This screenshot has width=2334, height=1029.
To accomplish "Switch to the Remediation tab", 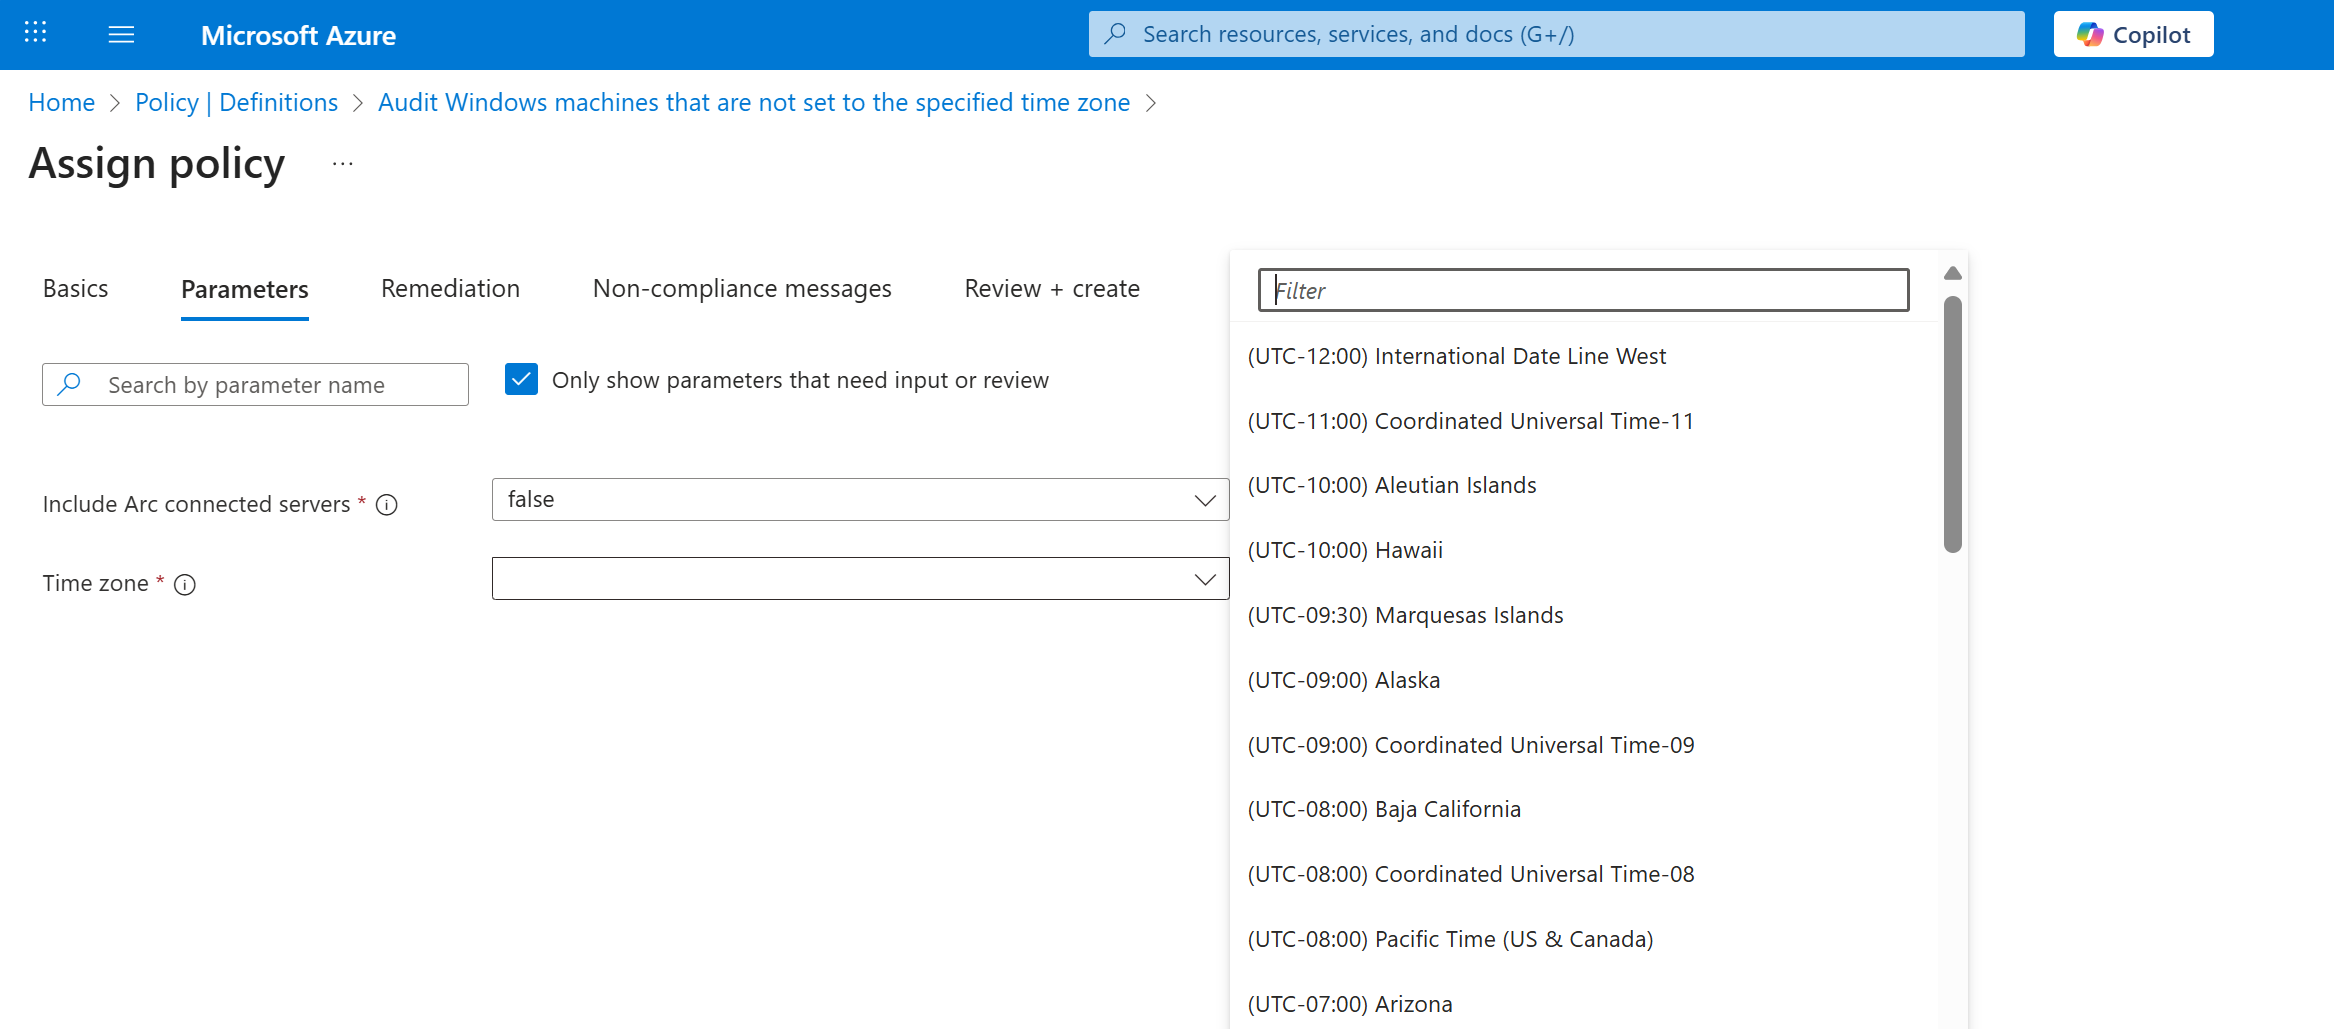I will pos(450,288).
